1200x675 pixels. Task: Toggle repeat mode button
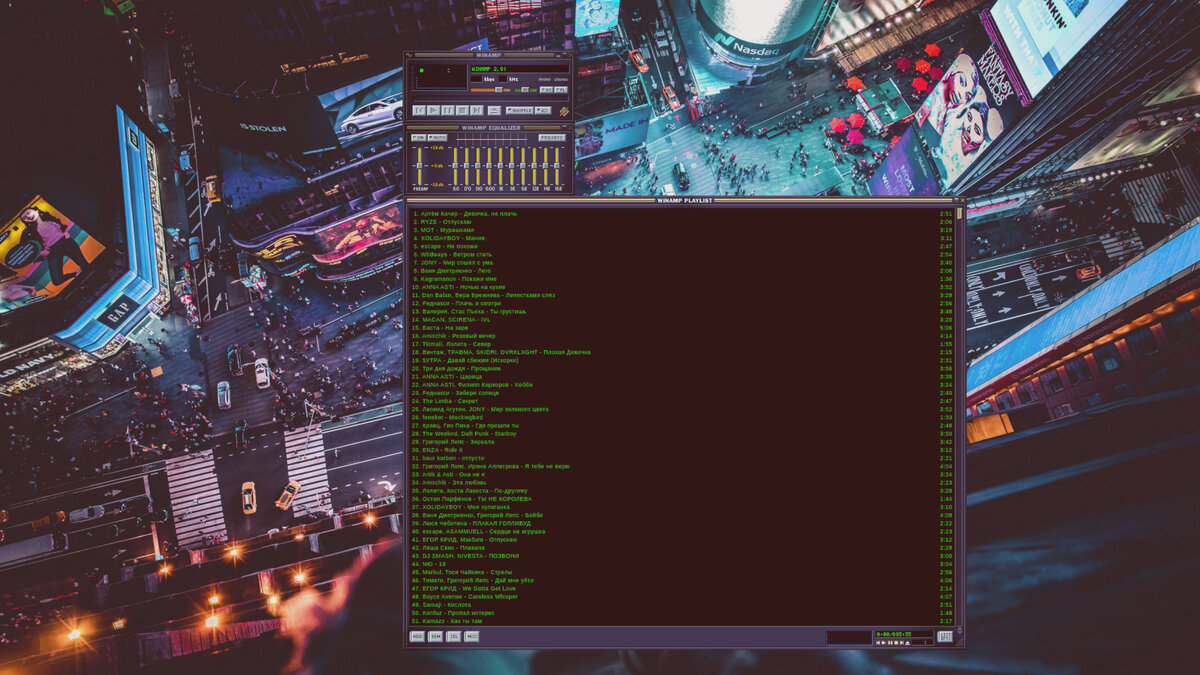543,110
